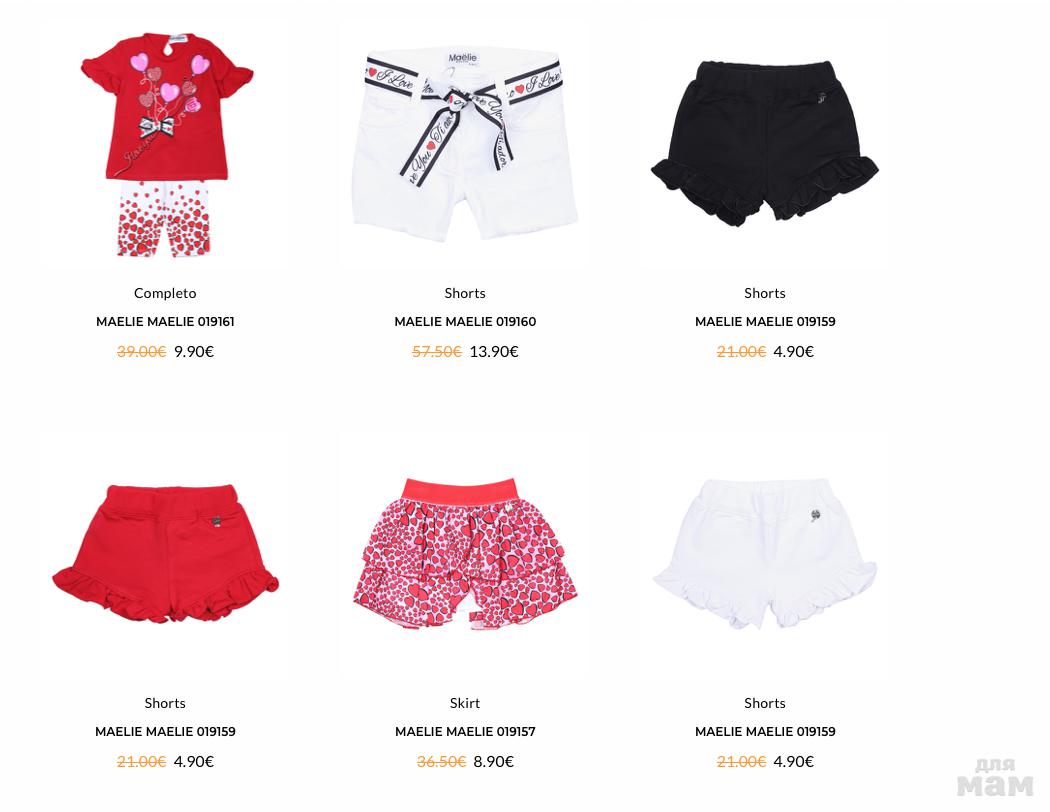
Task: Click the для мам watermark logo
Action: (x=995, y=778)
